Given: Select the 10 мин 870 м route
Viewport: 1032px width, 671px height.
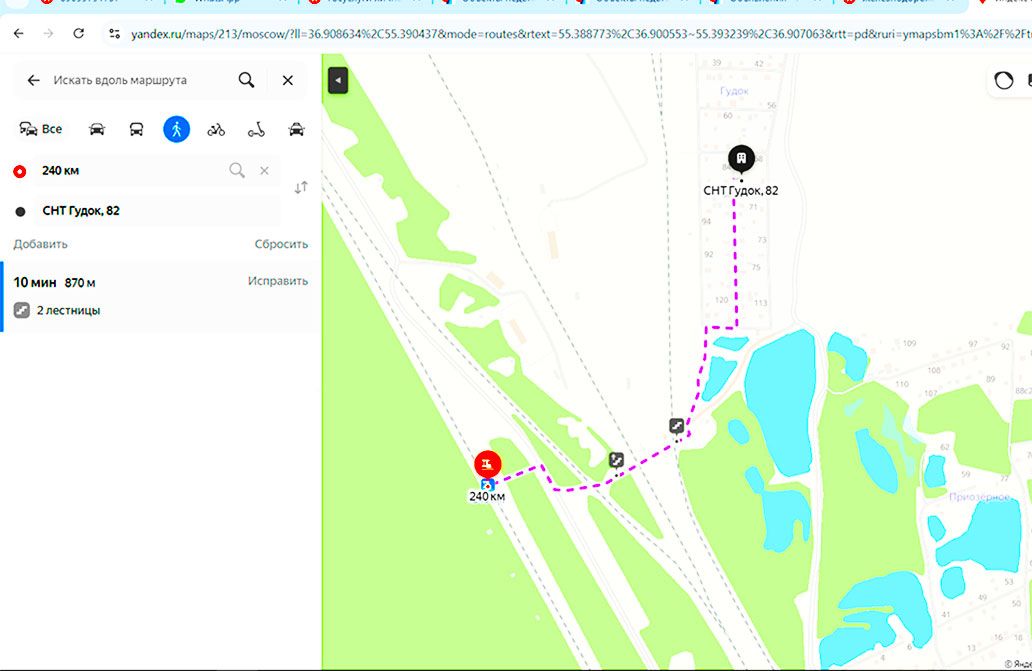Looking at the screenshot, I should pos(161,296).
